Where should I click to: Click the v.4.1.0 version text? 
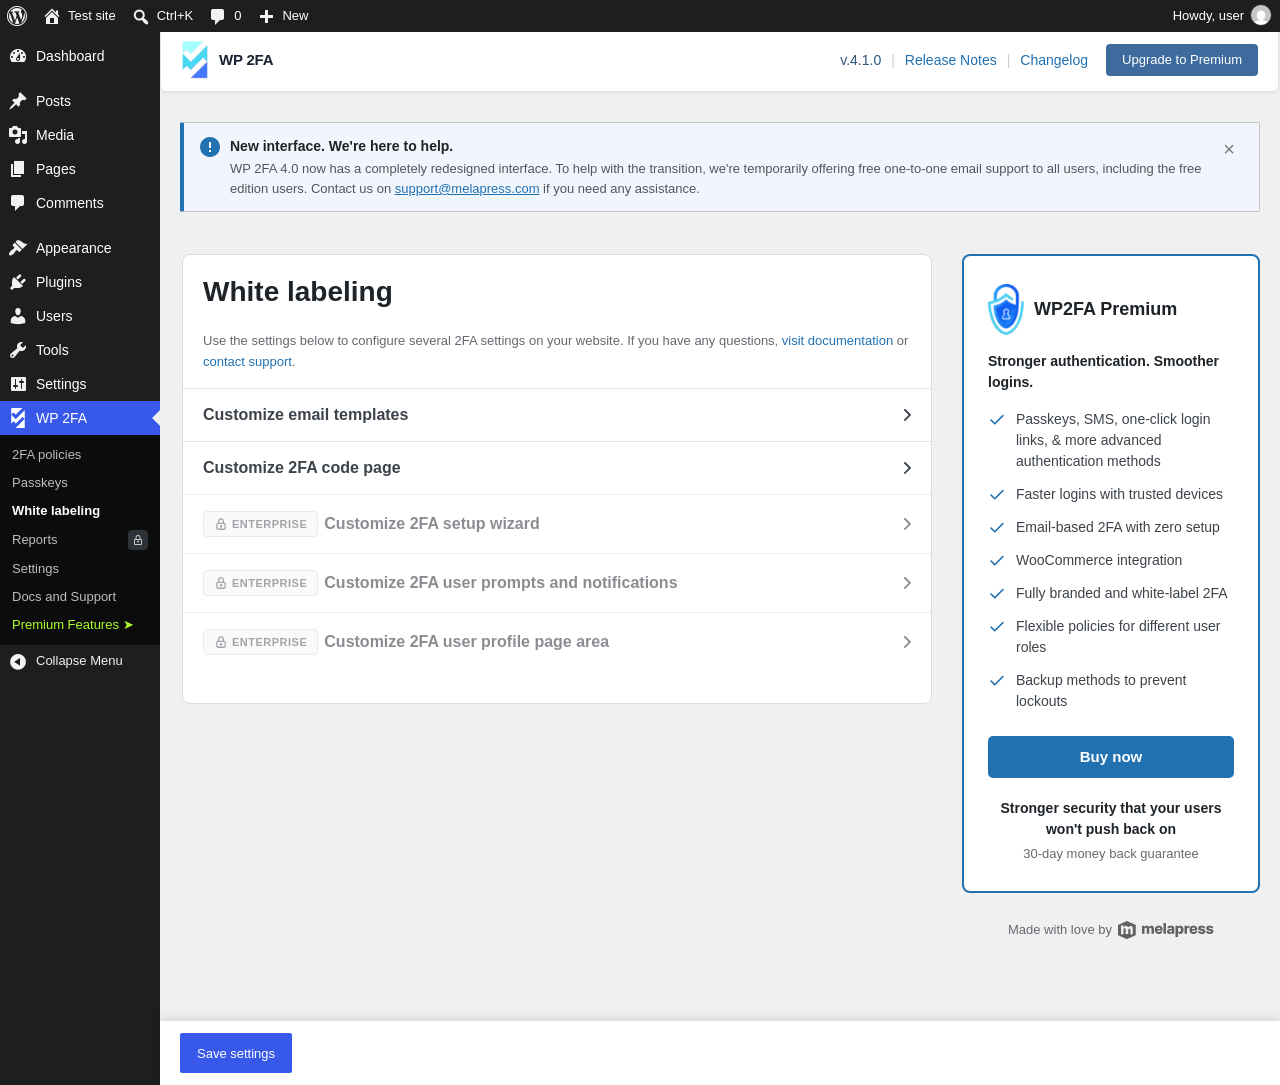point(861,60)
